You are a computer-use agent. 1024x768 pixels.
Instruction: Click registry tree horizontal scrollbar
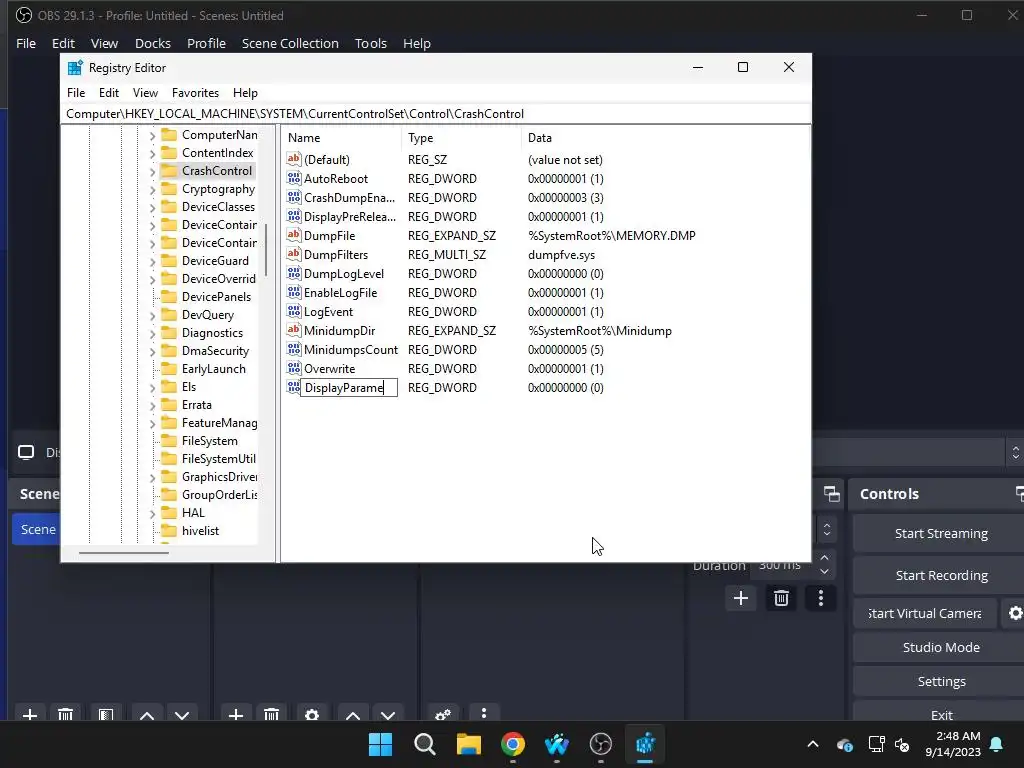pos(123,552)
